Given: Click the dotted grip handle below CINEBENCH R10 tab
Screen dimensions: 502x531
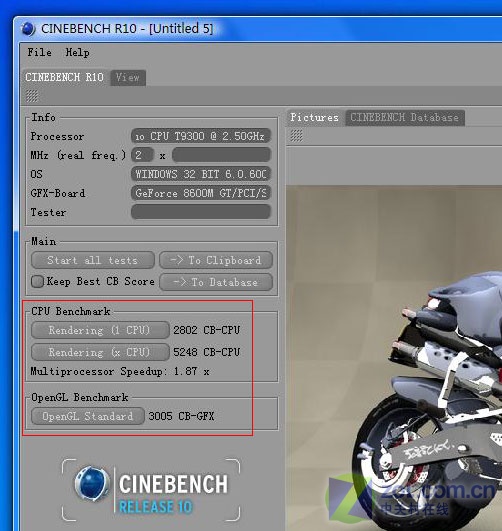Looking at the screenshot, I should coord(32,97).
